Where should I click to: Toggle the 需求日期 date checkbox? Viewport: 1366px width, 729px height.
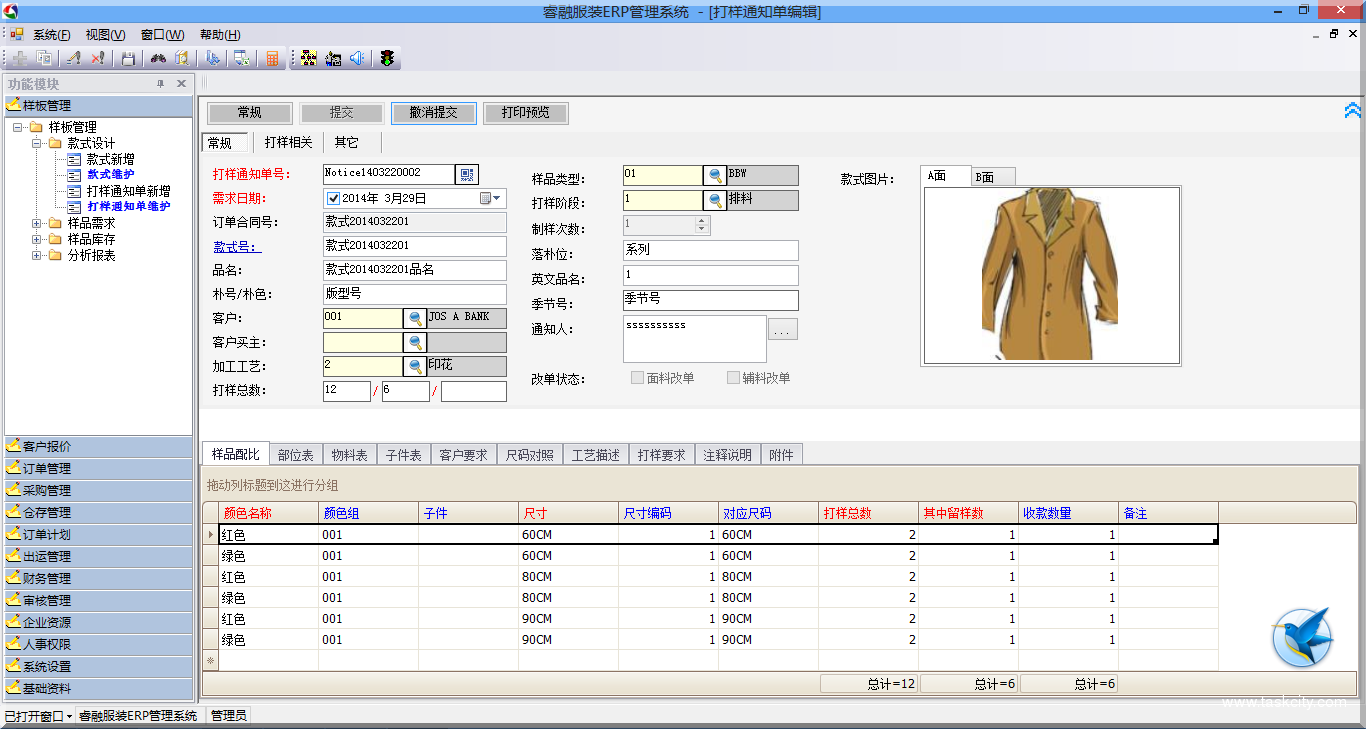click(334, 198)
